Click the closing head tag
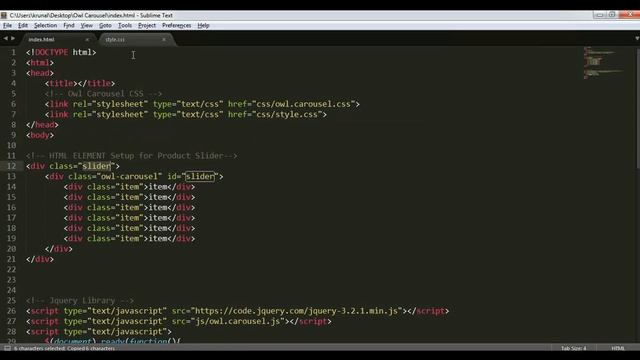 [42, 125]
